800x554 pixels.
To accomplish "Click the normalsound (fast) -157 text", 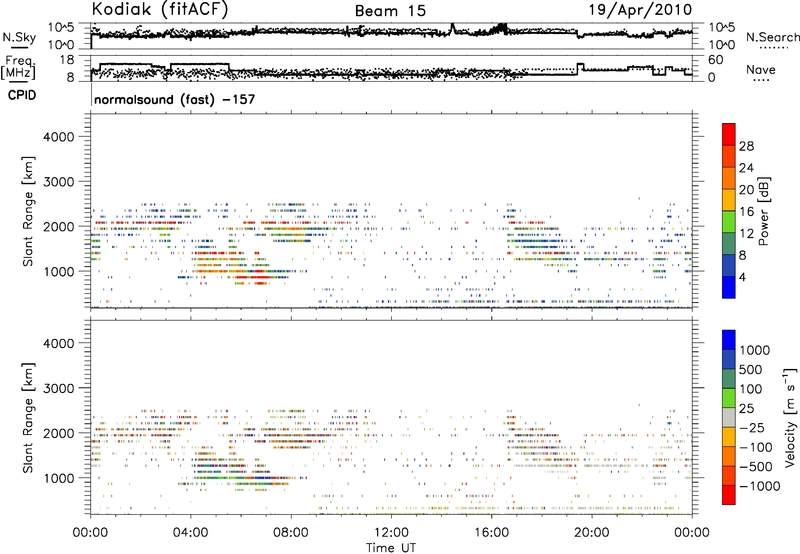I will coord(174,99).
